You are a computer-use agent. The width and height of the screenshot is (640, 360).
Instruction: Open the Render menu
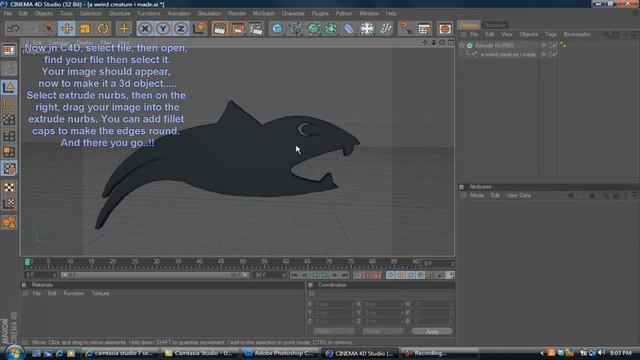coord(237,13)
